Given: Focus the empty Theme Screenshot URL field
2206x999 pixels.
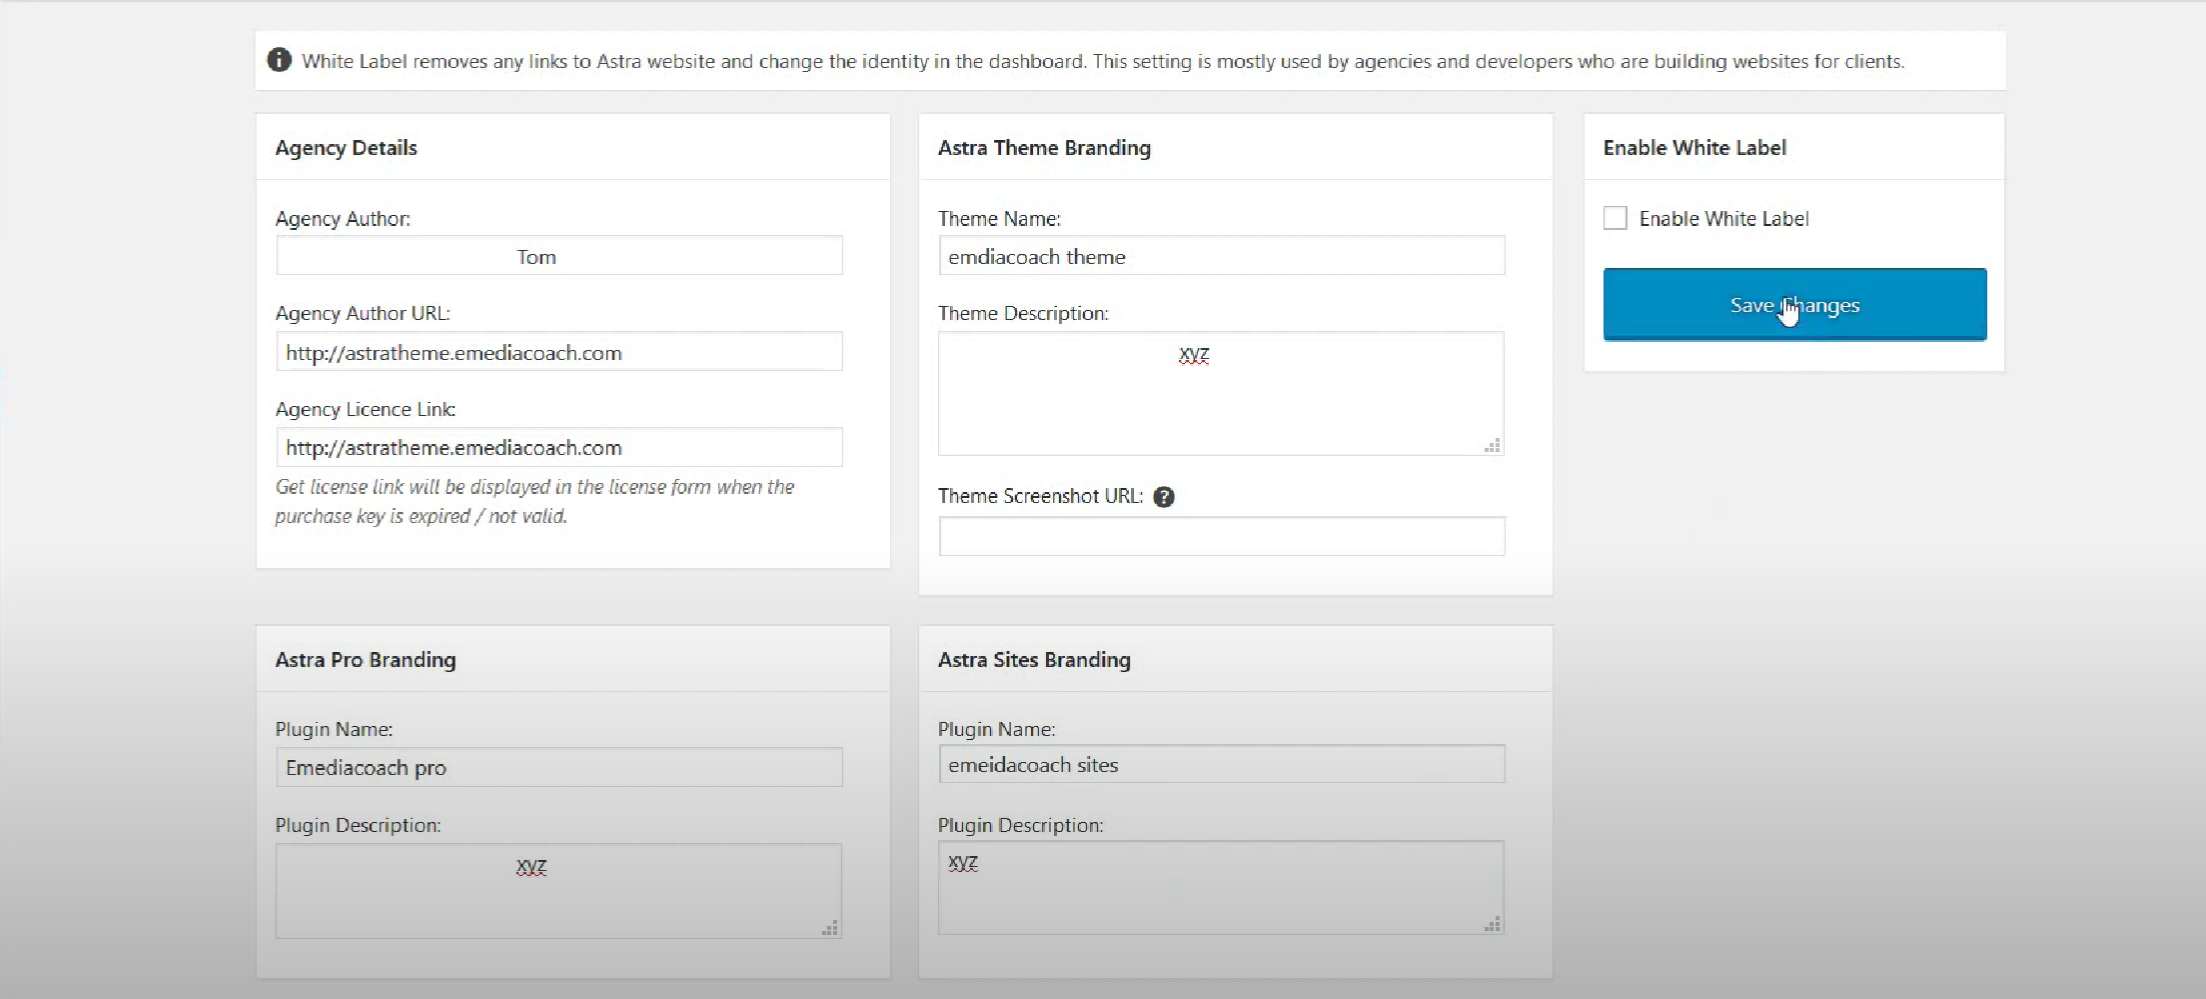Looking at the screenshot, I should 1221,536.
